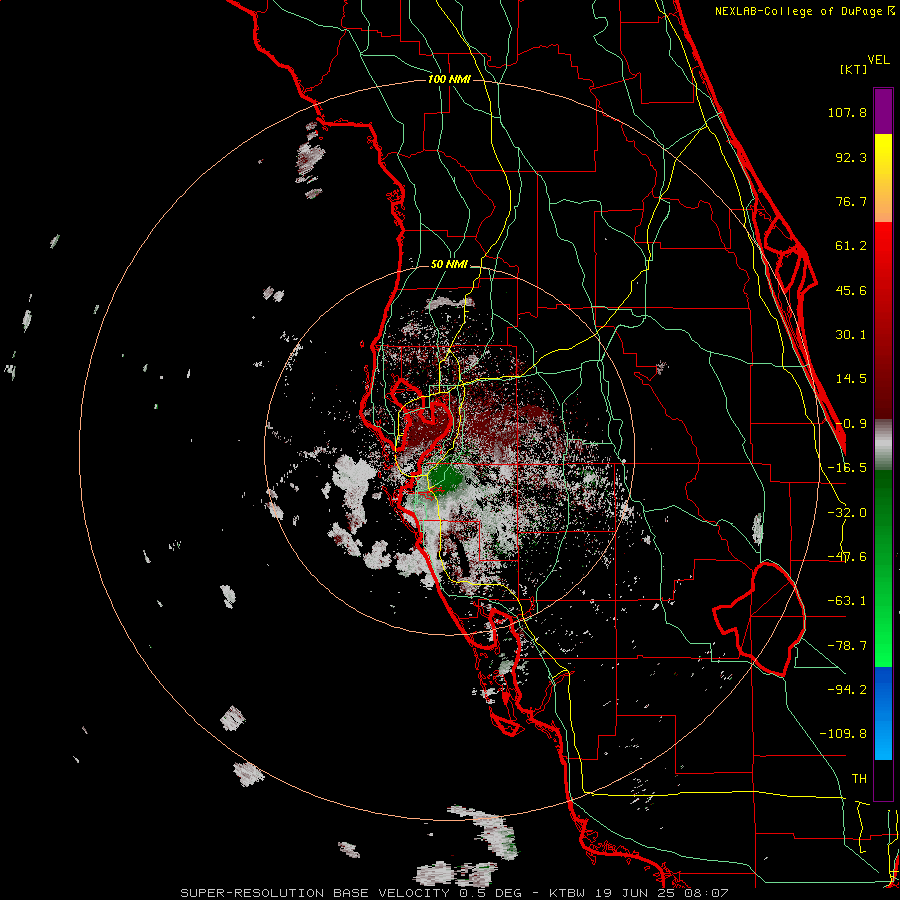Click the 14.5 legend value
This screenshot has width=900, height=900.
851,379
